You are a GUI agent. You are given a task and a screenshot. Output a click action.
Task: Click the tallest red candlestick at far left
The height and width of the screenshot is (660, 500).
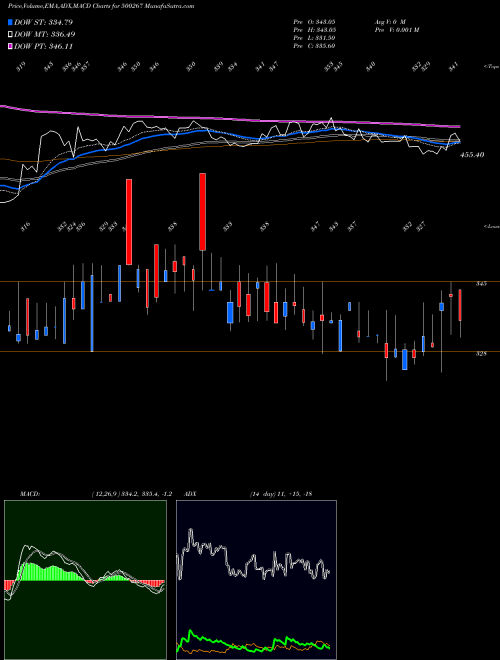click(x=129, y=222)
